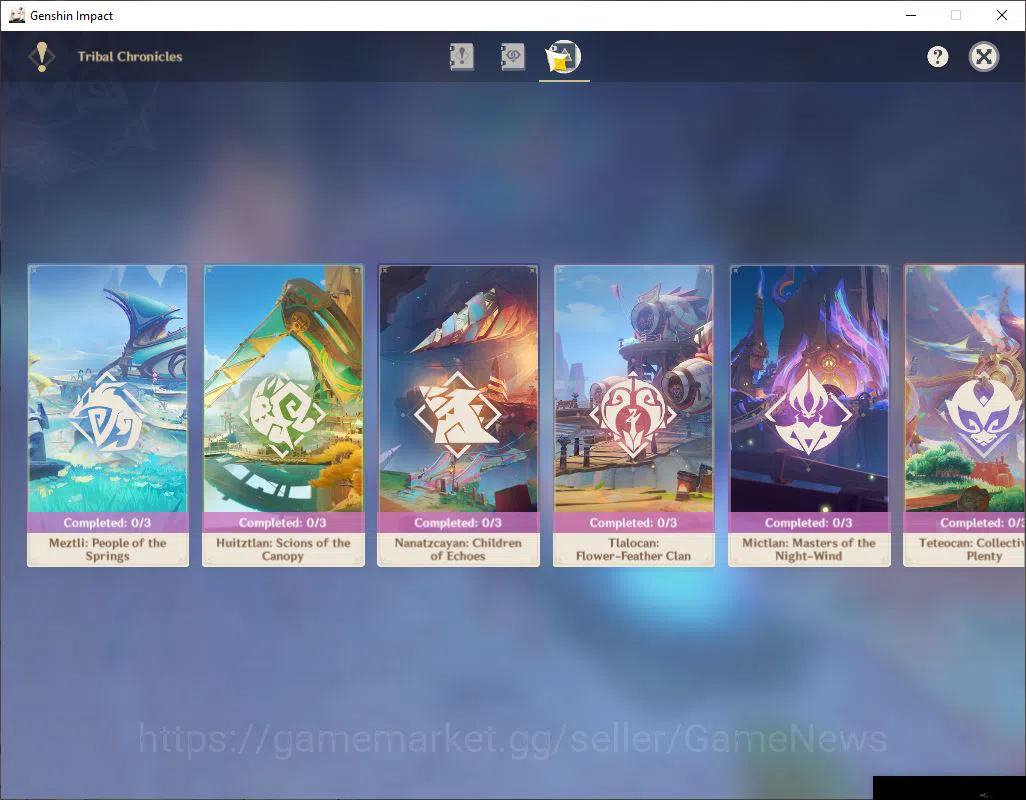Switch to the second quest tab with eye icon
The image size is (1026, 800).
point(512,57)
